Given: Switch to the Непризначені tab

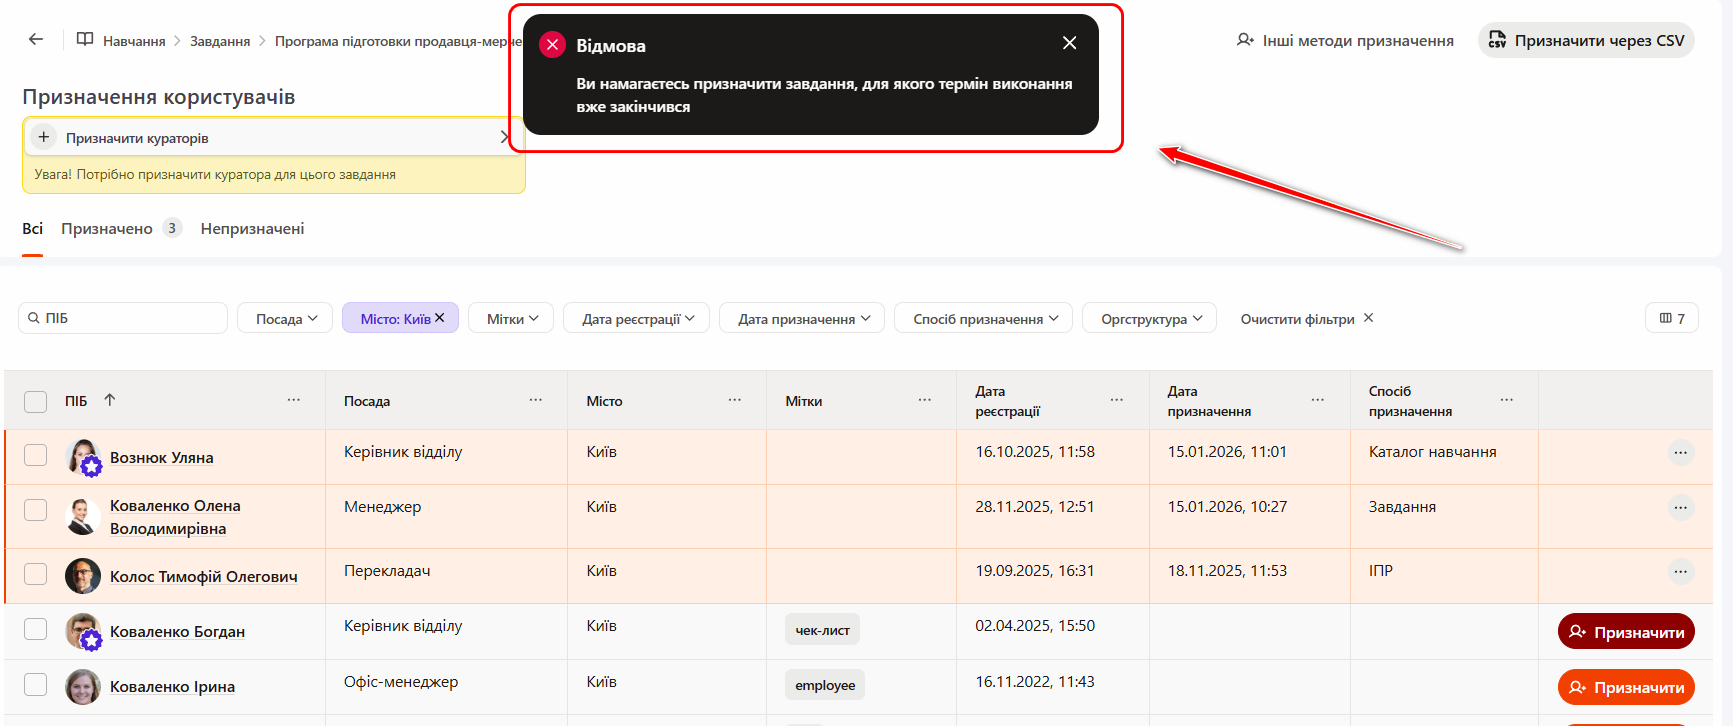Looking at the screenshot, I should click(x=252, y=229).
